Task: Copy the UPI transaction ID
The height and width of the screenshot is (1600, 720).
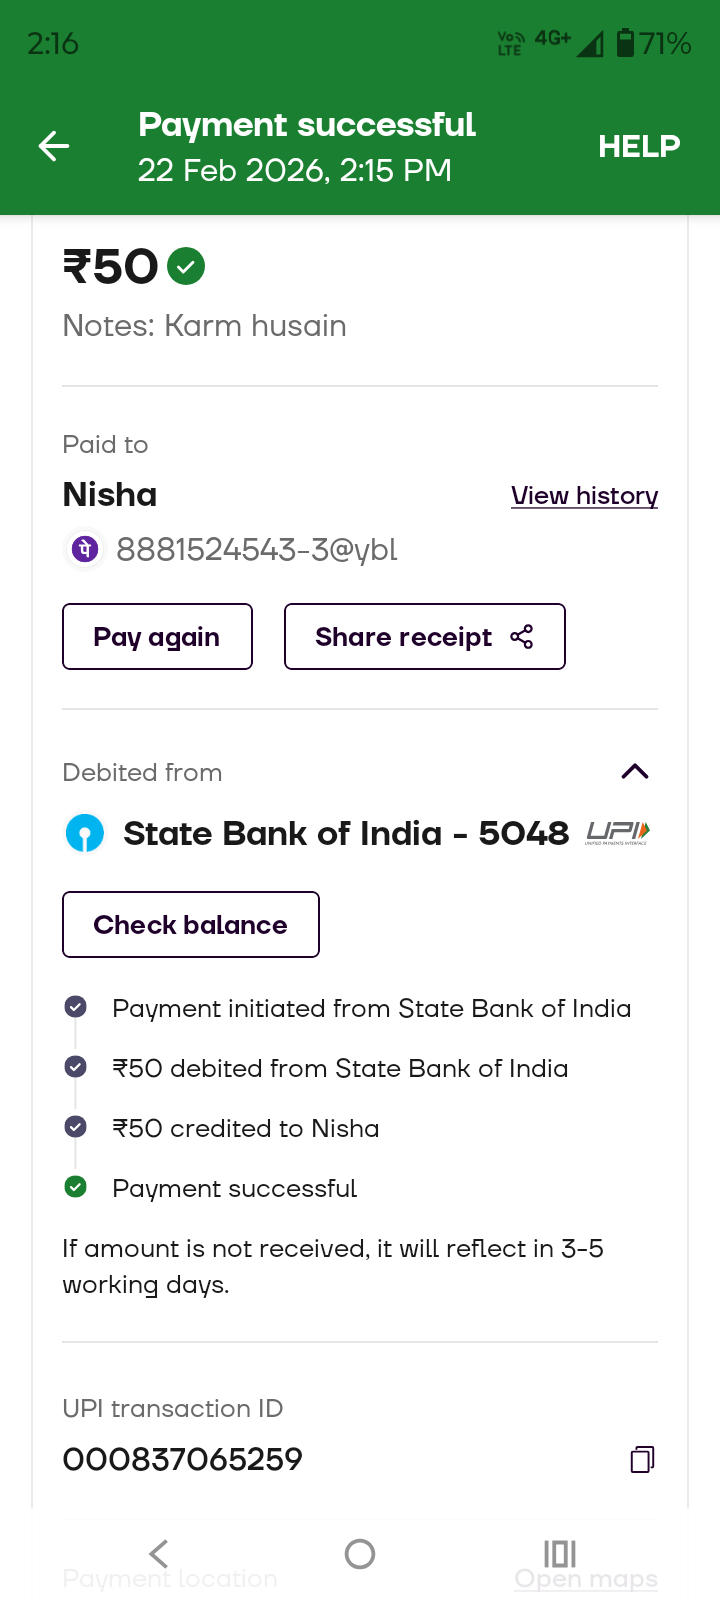Action: (x=642, y=1459)
